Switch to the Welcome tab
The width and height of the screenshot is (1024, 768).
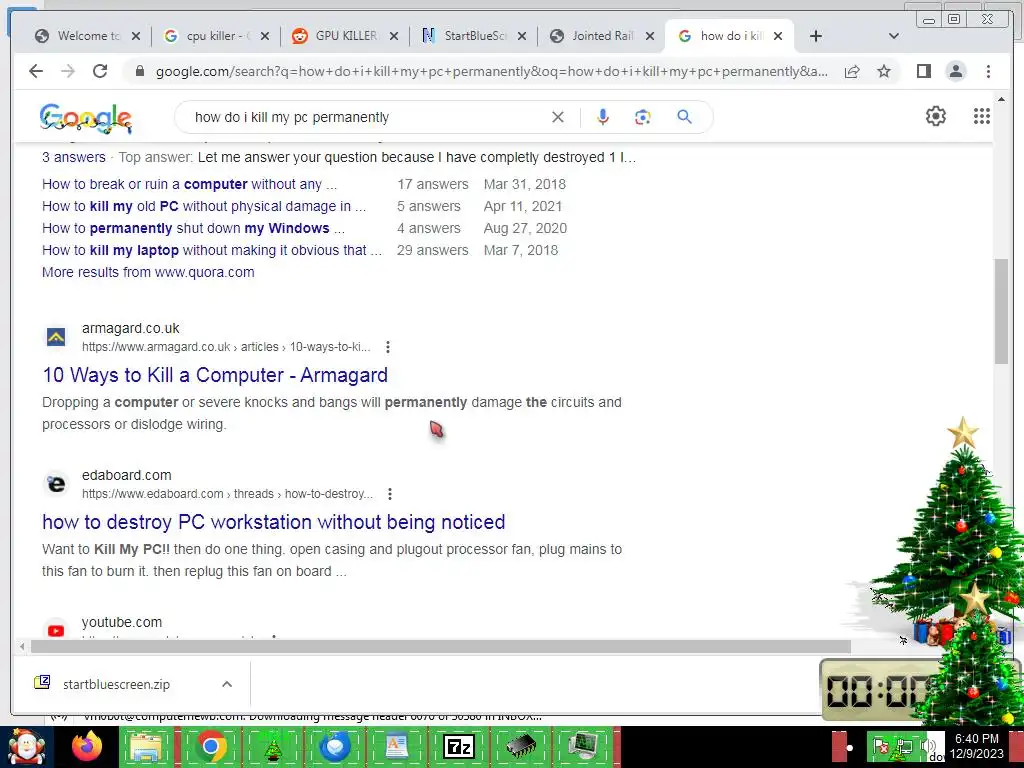tap(88, 36)
